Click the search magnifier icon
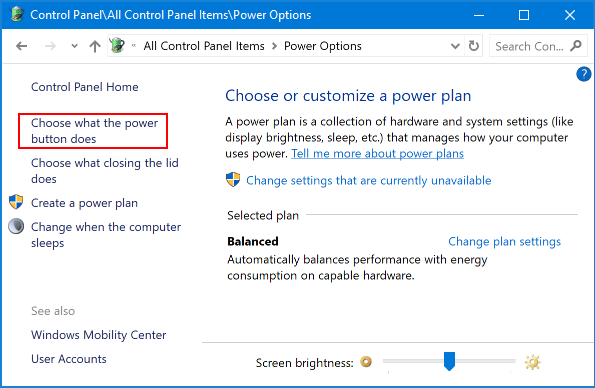Screen dimensions: 595x388 point(576,46)
